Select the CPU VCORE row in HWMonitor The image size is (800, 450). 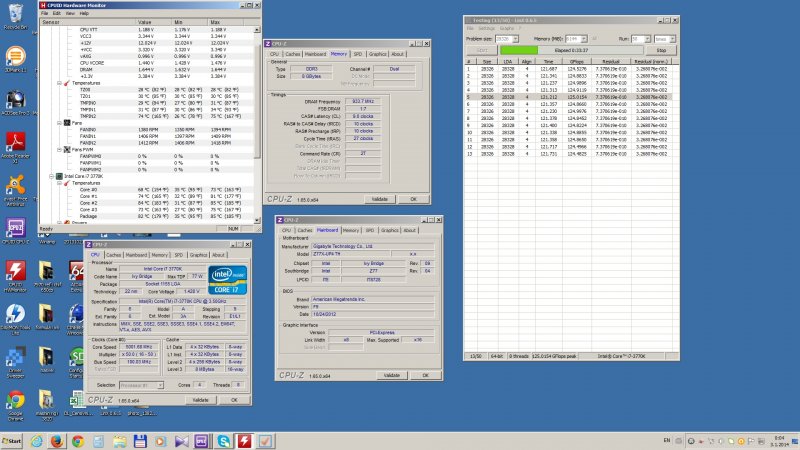coord(148,63)
